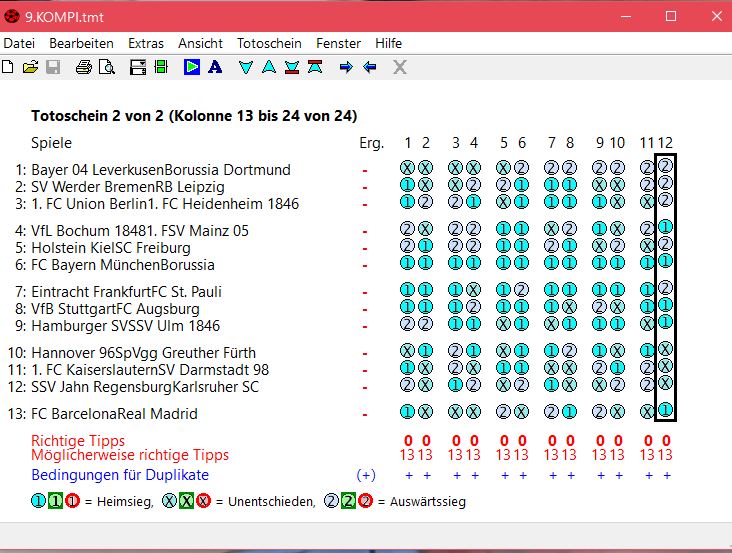Click the result dash for VfB Stuttgart
732x553 pixels.
pyautogui.click(x=365, y=309)
